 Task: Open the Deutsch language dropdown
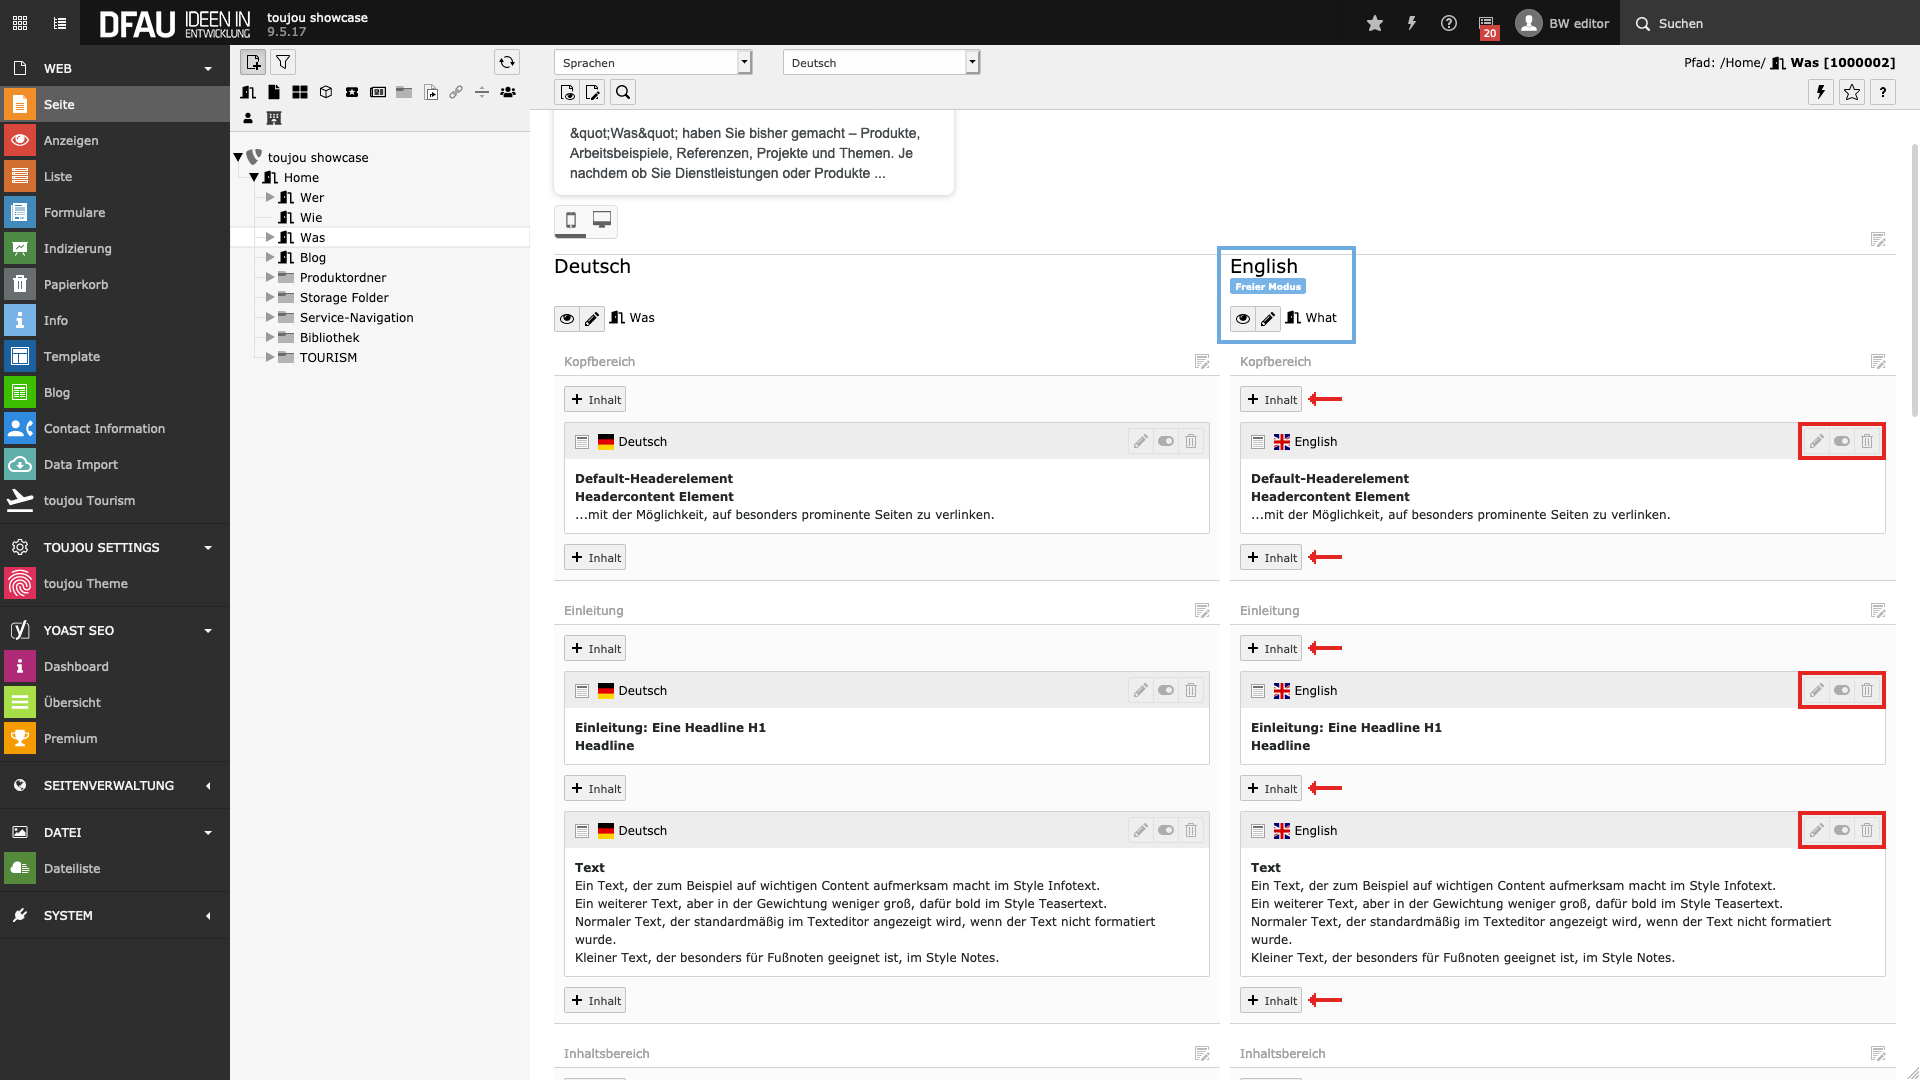pos(881,62)
